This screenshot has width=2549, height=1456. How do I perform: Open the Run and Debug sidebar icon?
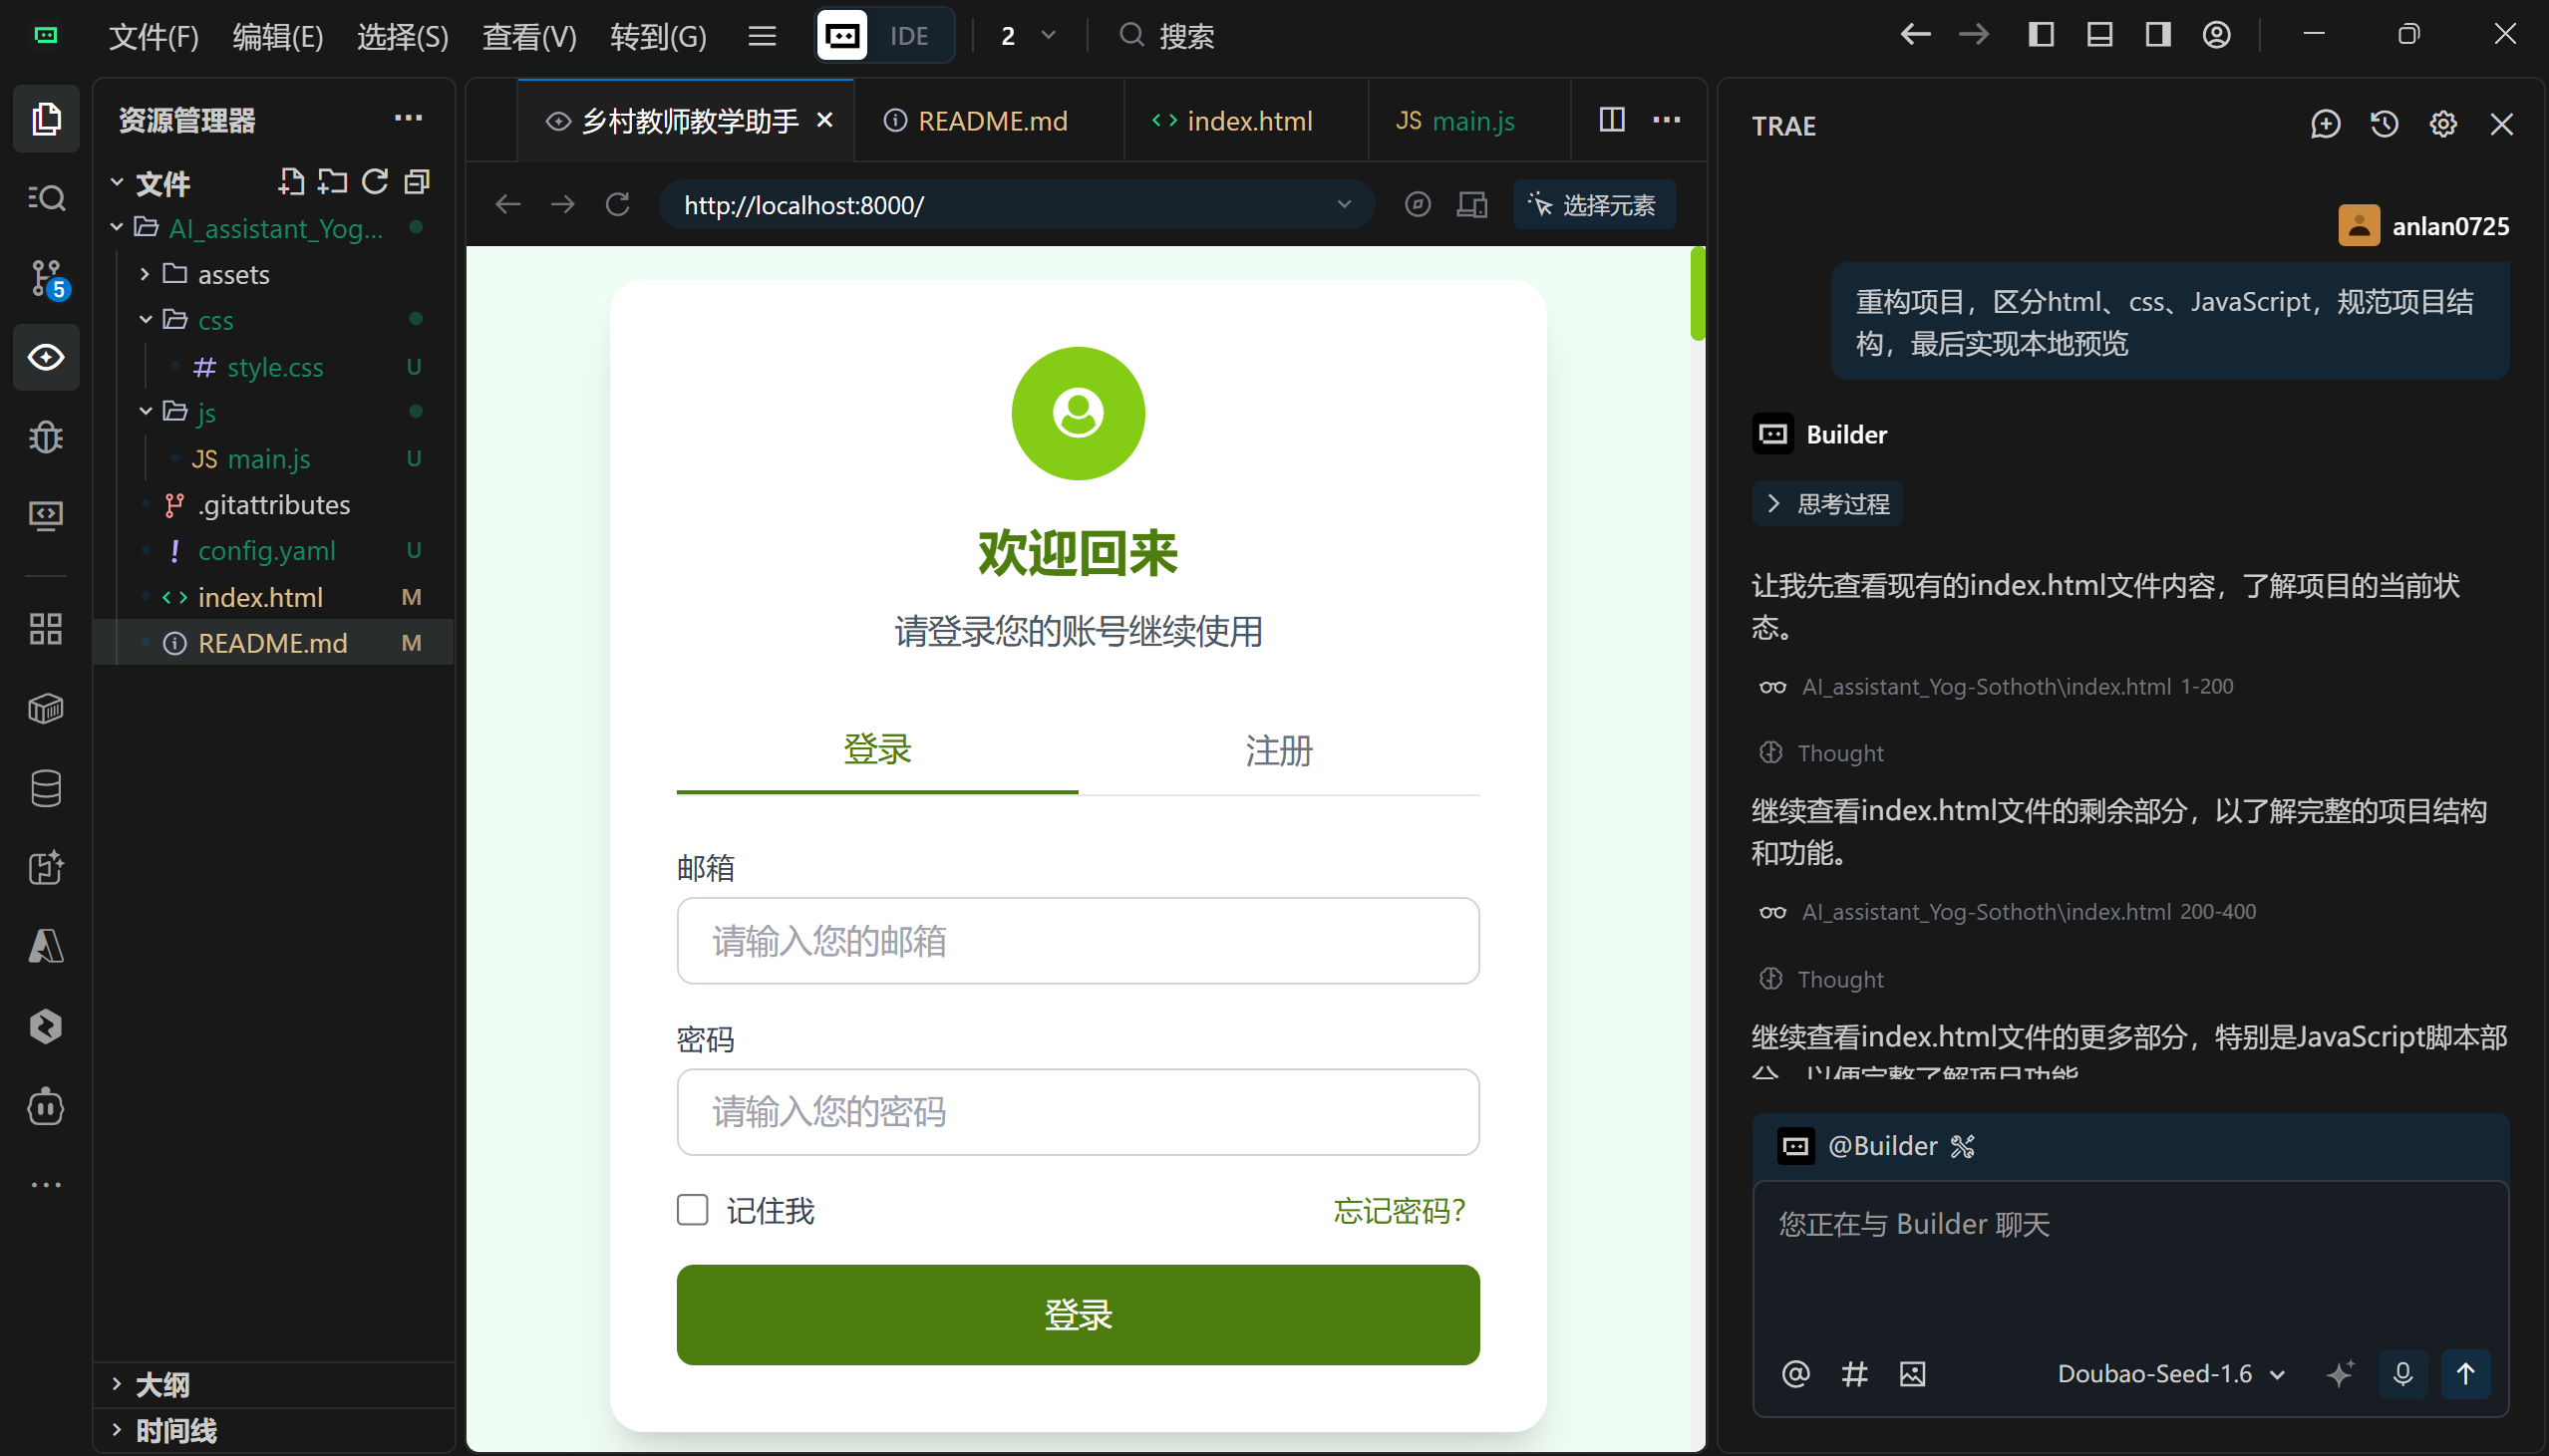click(x=46, y=436)
